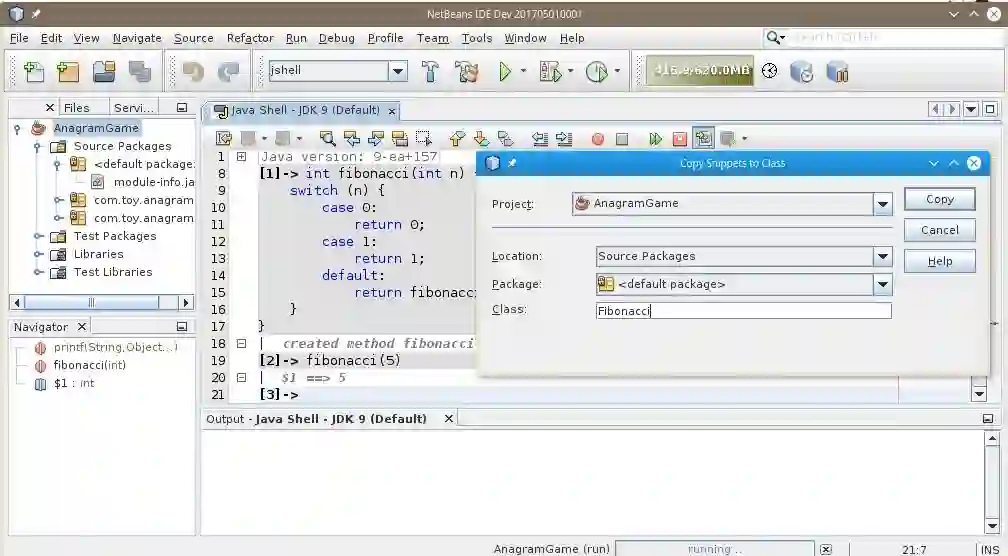Click the Toggle Bookmark icon
This screenshot has width=1008, height=556.
(506, 138)
